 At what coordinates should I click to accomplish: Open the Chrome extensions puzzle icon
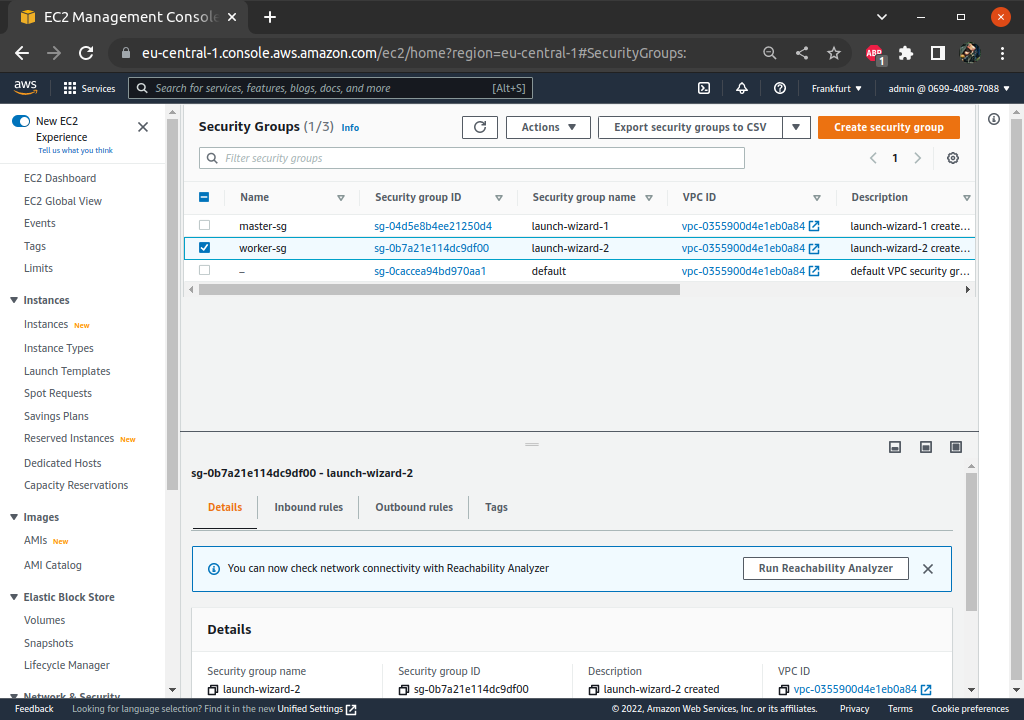pos(906,54)
